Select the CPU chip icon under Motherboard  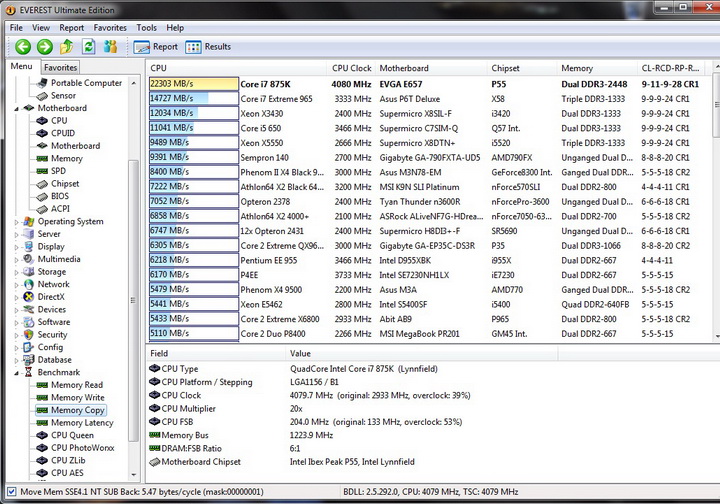point(42,120)
